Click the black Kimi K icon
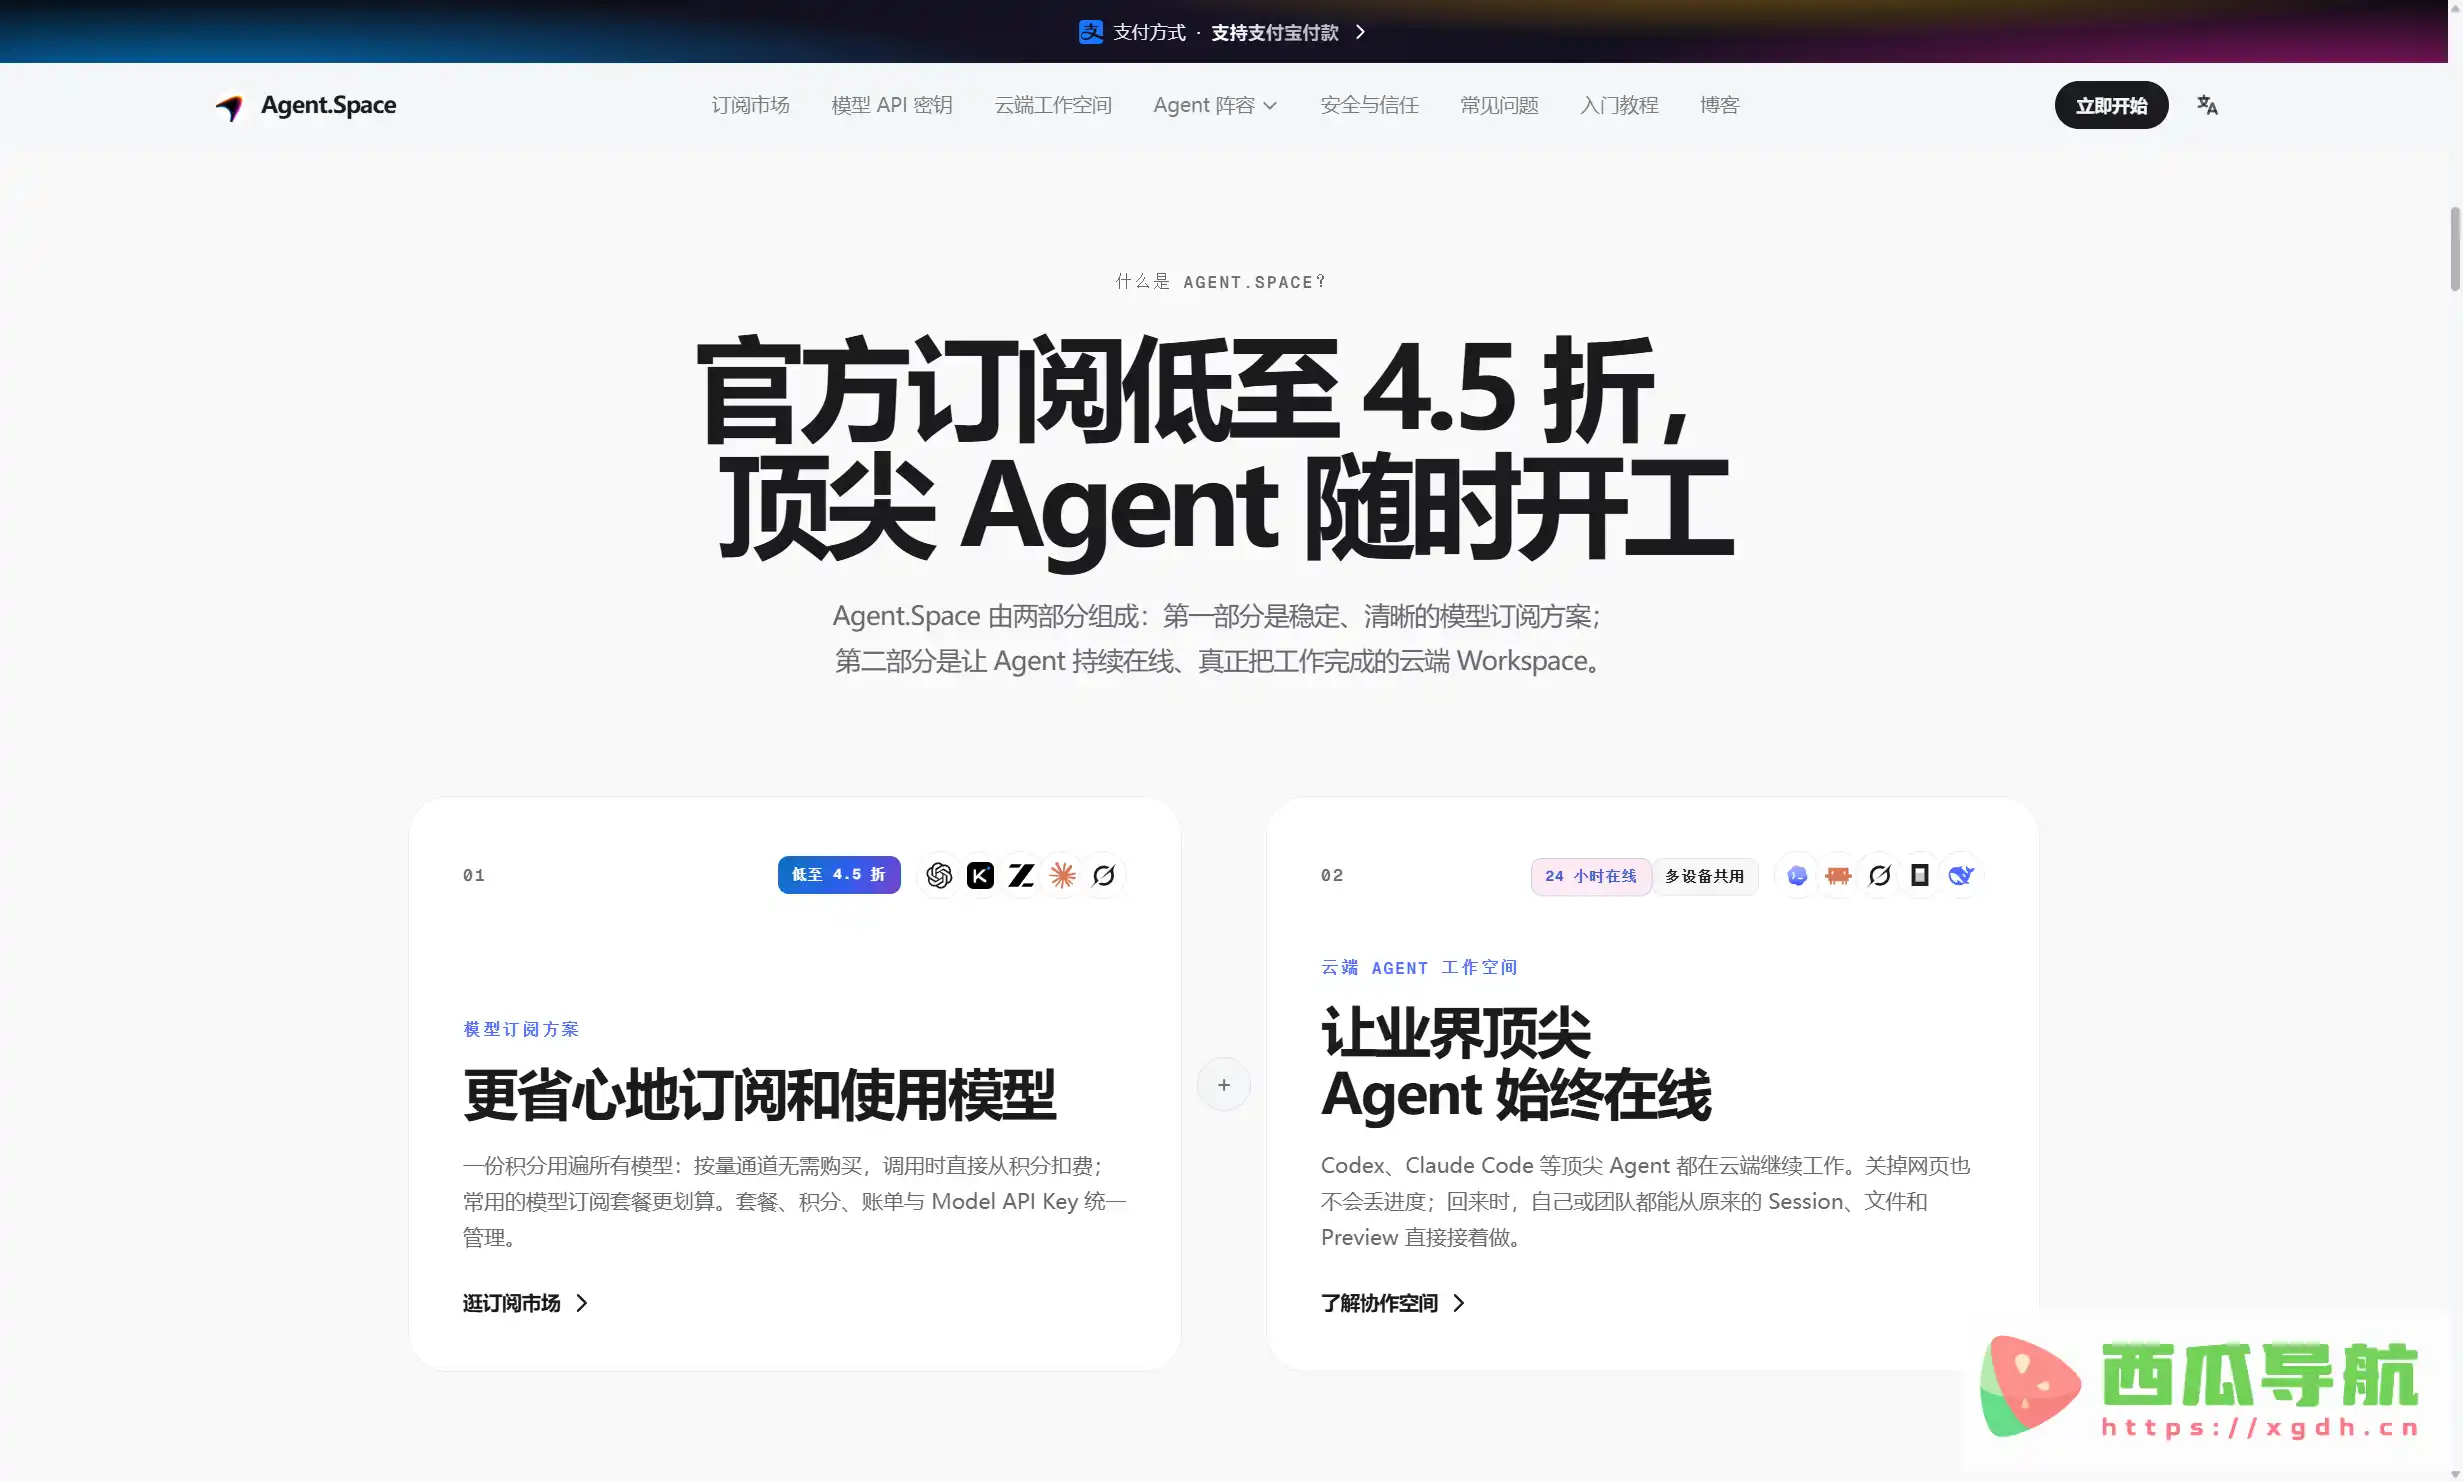This screenshot has height=1482, width=2463. coord(981,876)
